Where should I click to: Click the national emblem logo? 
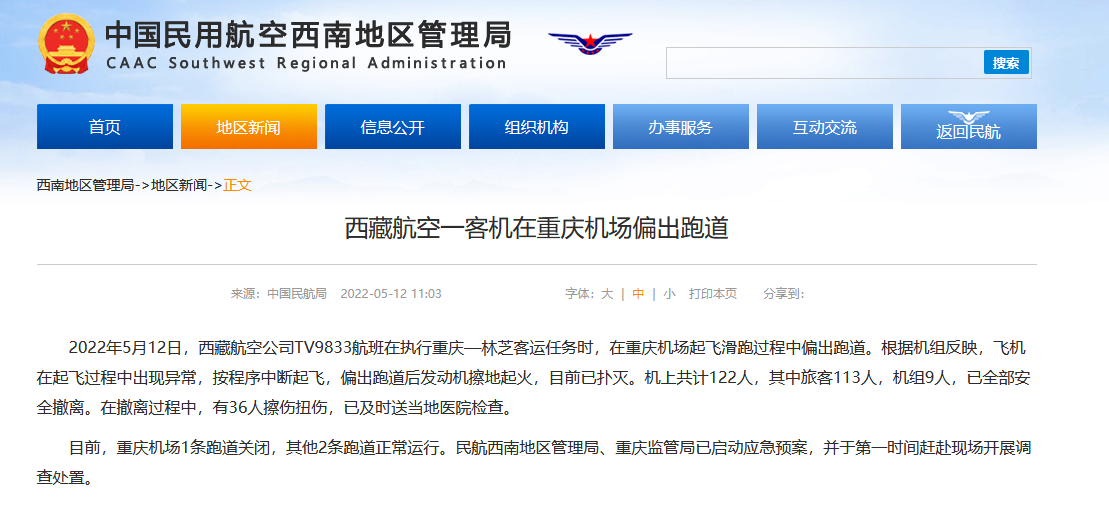(65, 45)
